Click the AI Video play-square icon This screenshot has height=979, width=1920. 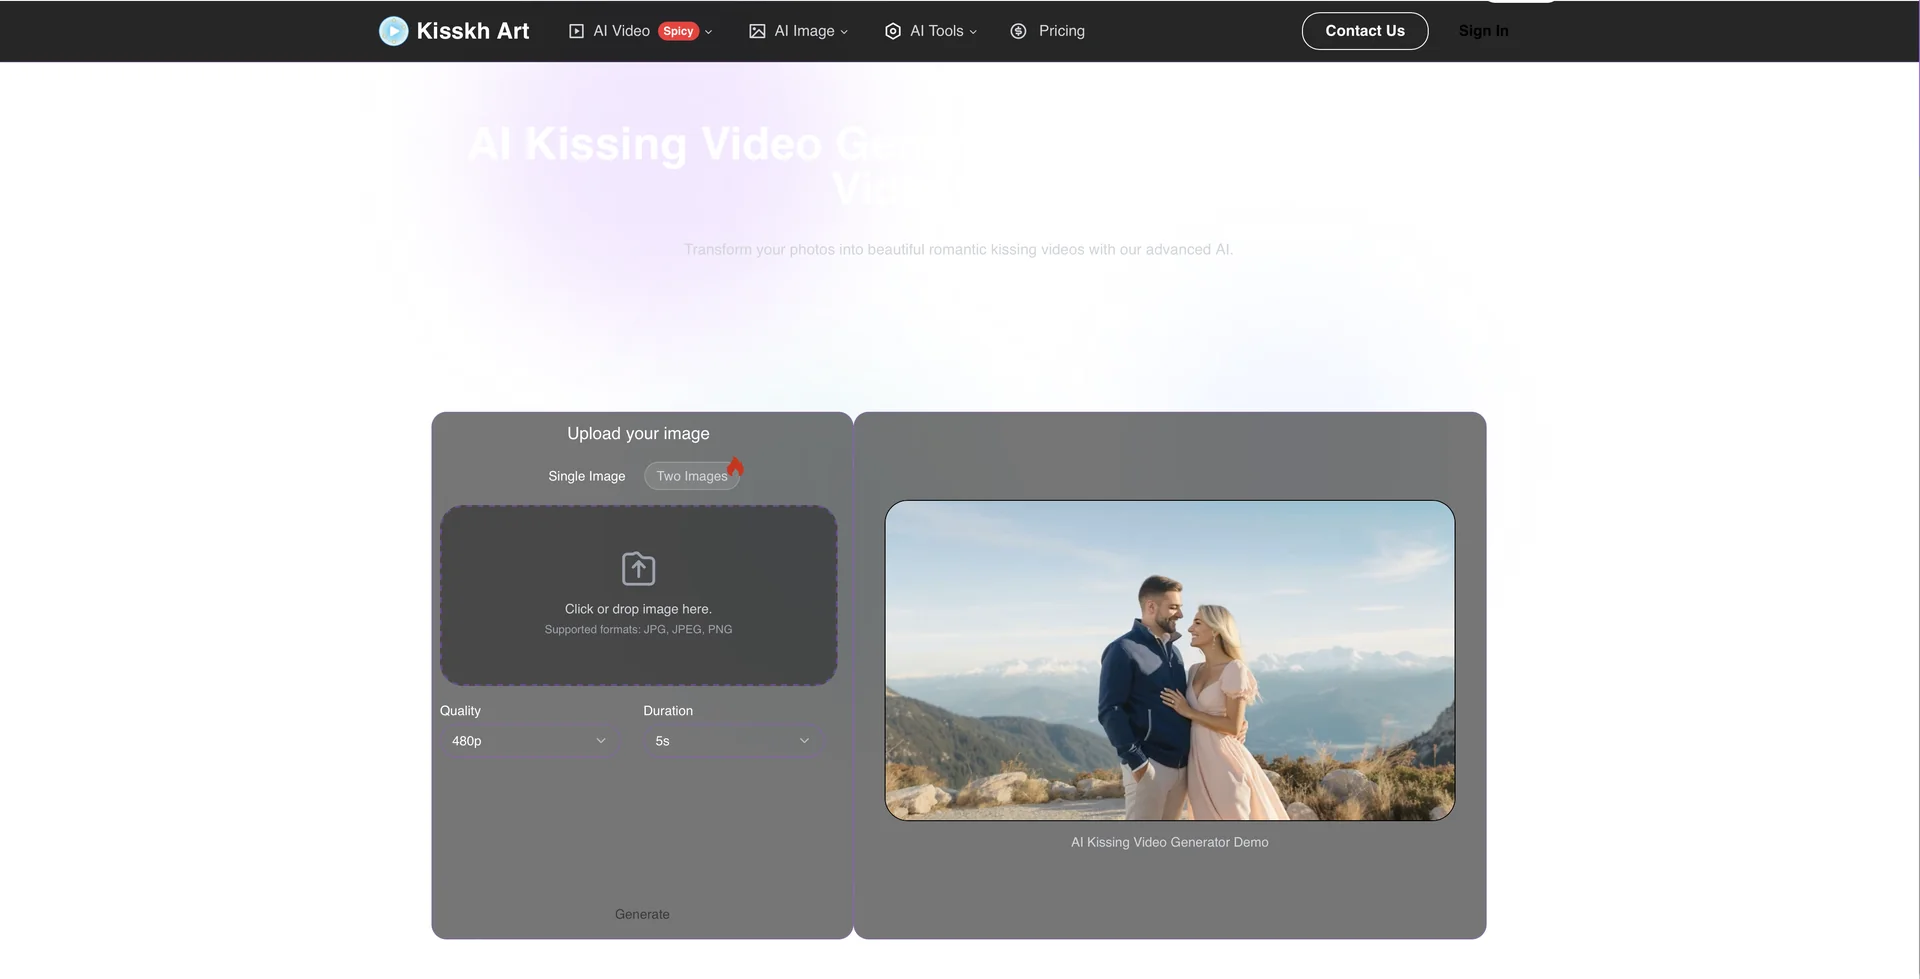576,31
